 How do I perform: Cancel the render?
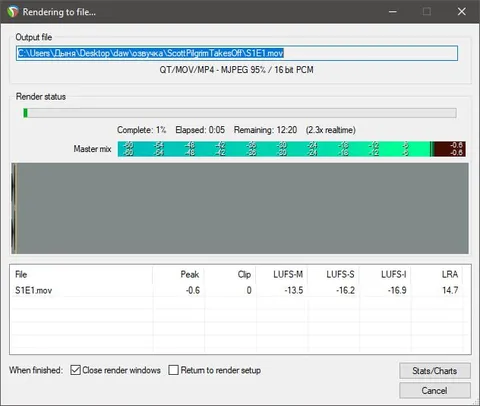435,390
